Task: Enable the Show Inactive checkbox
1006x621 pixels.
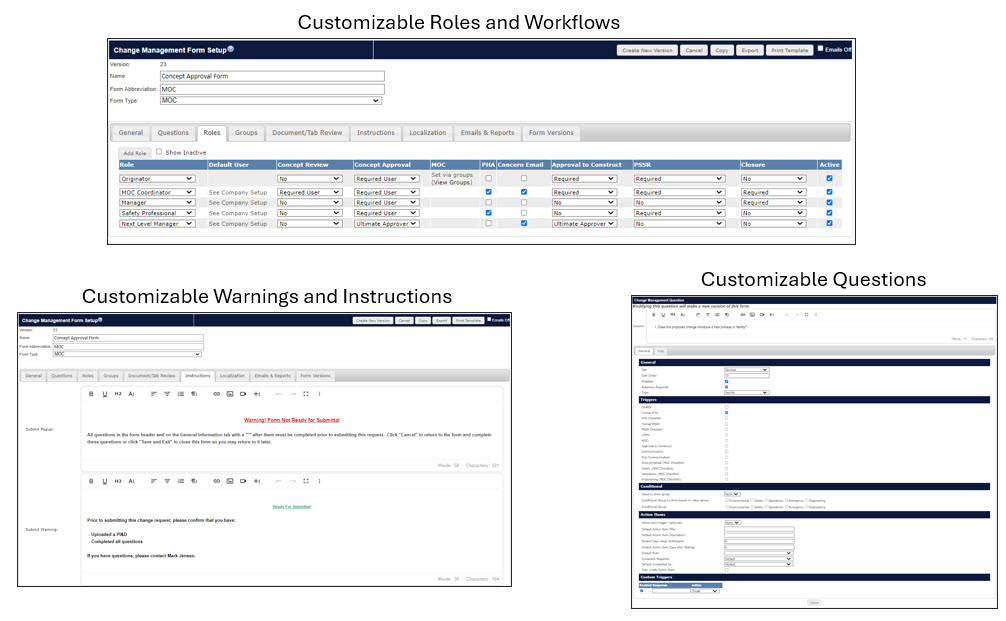Action: click(x=159, y=152)
